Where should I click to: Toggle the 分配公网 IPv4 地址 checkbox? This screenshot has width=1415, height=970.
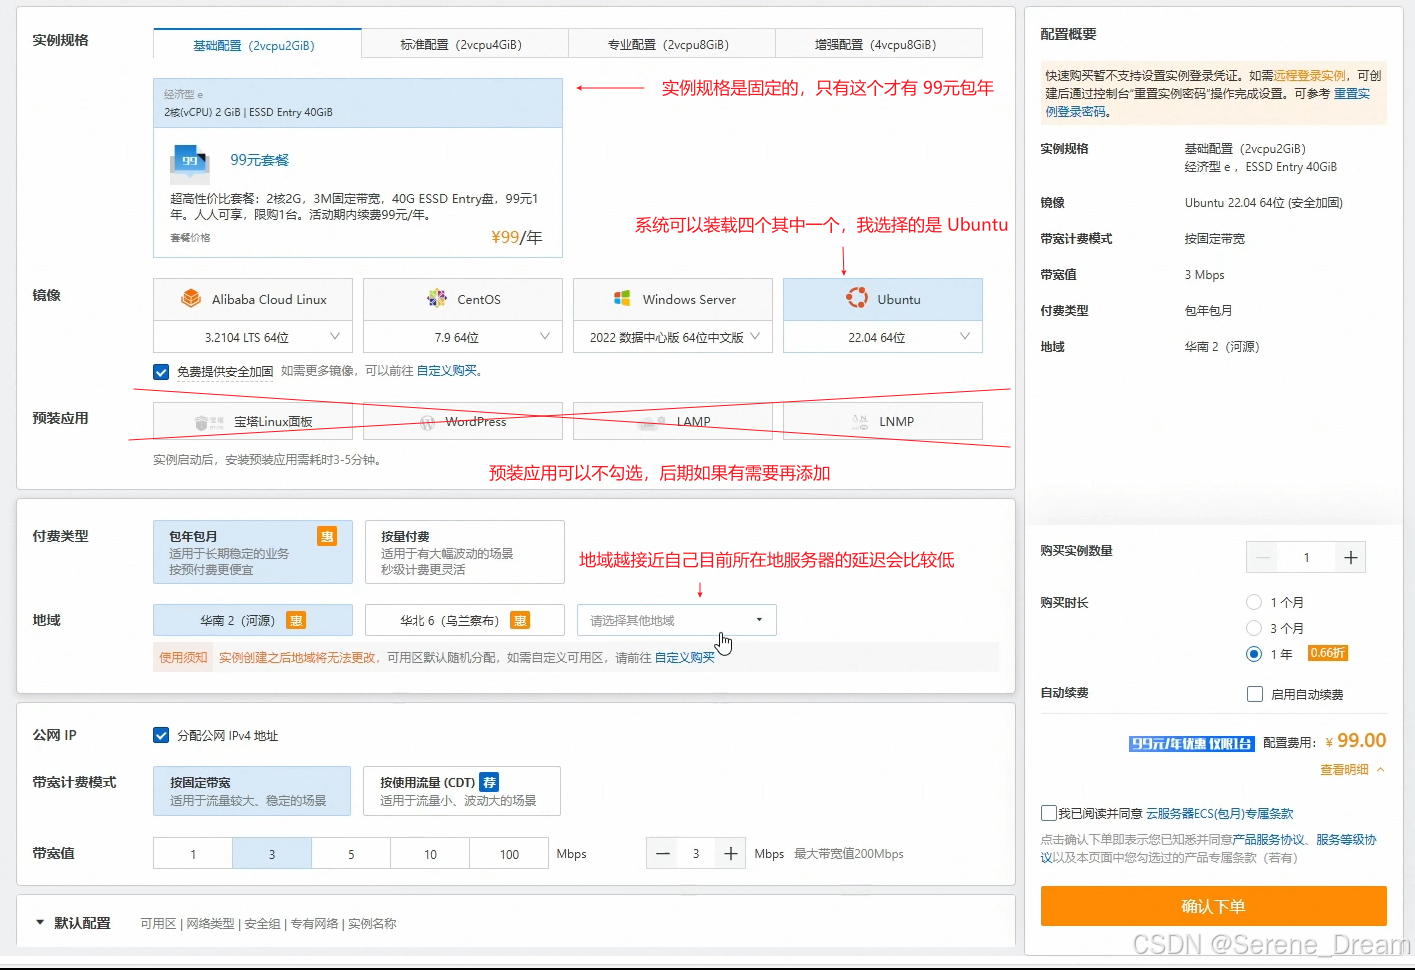[x=161, y=735]
